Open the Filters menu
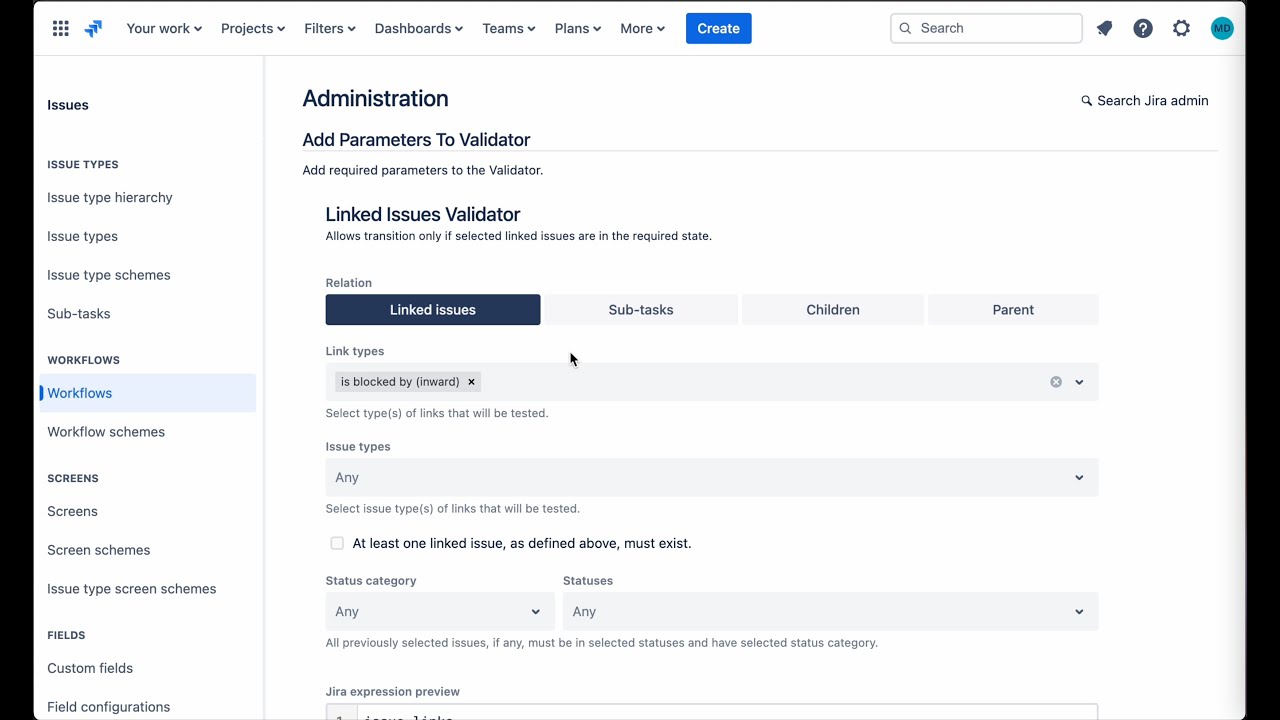Viewport: 1280px width, 720px height. click(x=330, y=28)
